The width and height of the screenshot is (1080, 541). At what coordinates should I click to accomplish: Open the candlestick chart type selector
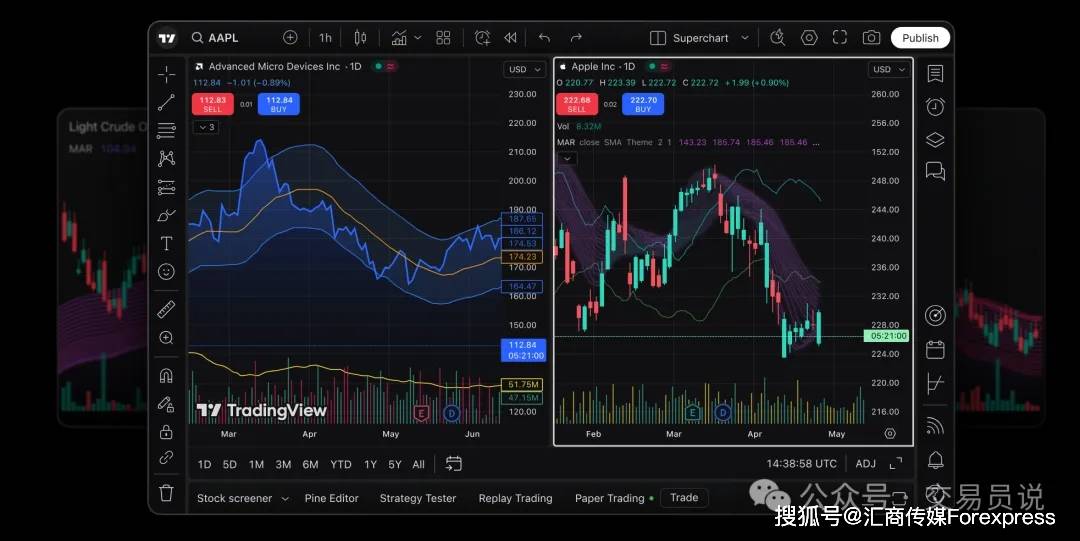360,38
